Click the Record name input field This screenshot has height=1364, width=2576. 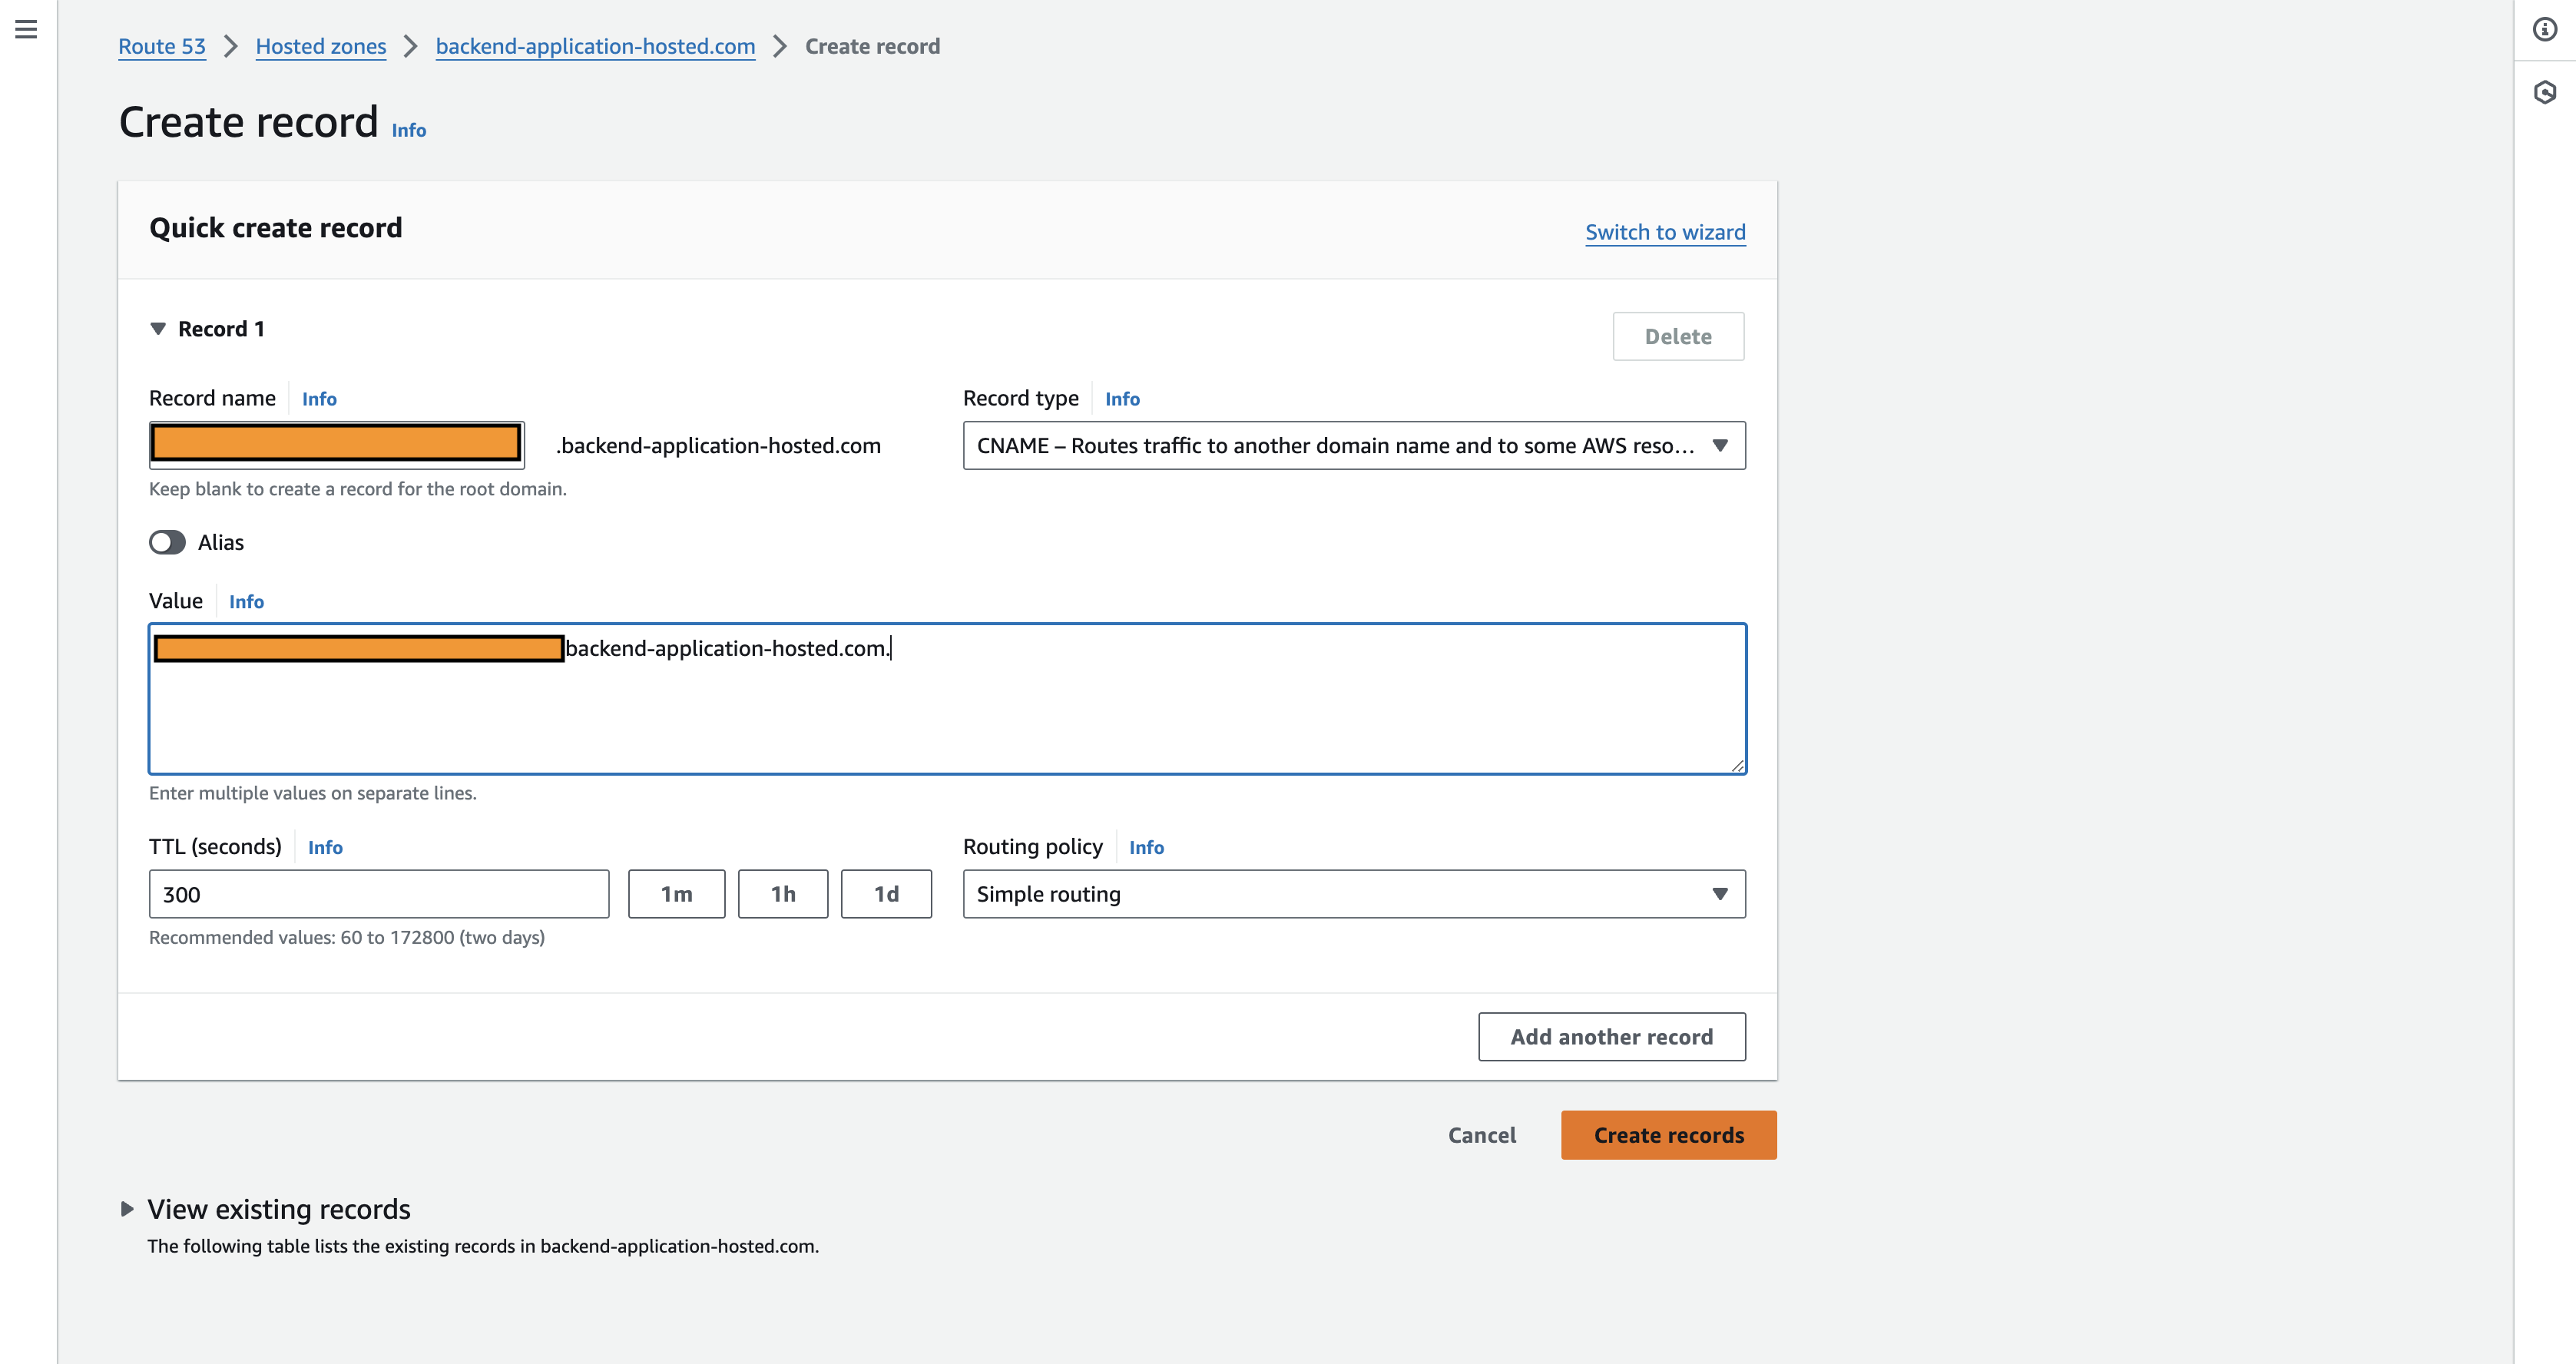pos(337,445)
